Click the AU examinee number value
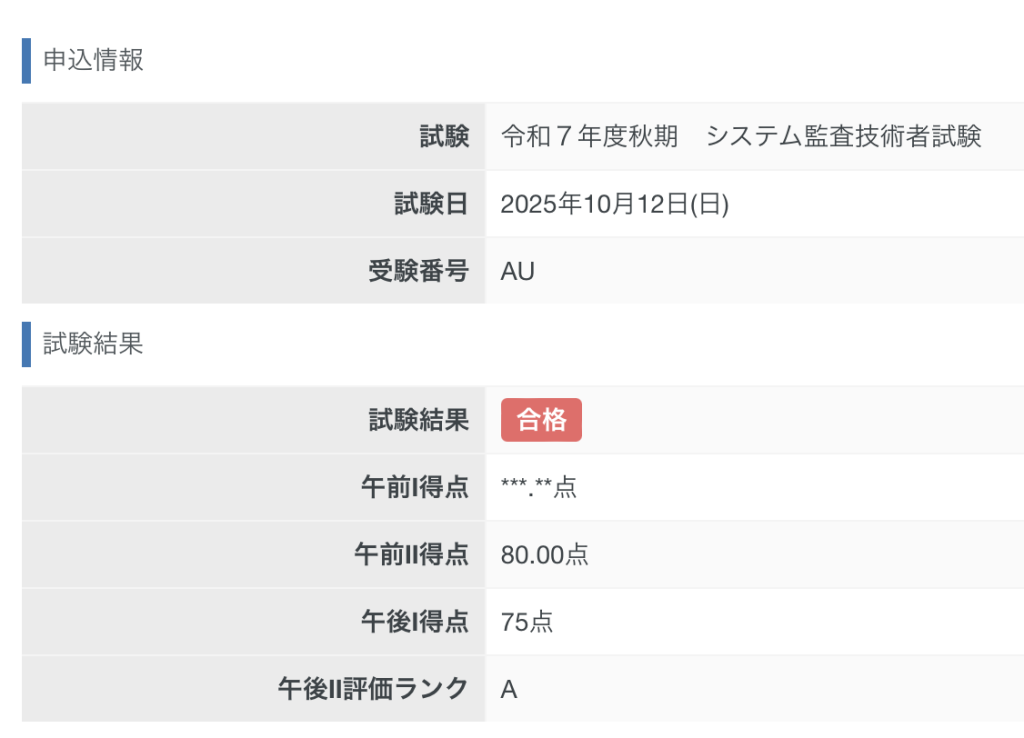 pyautogui.click(x=517, y=271)
